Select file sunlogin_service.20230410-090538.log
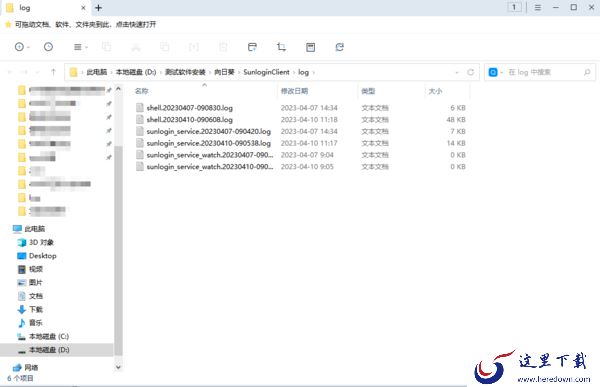600x387 pixels. click(x=209, y=143)
